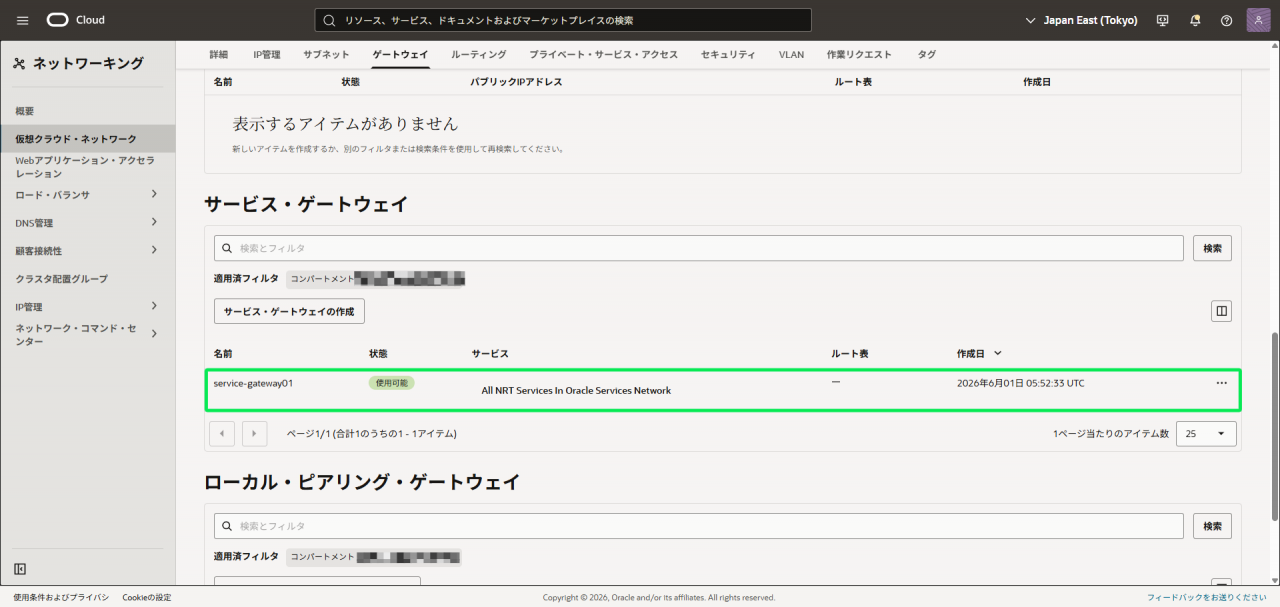Go to previous page of service gateways
1280x607 pixels.
coord(222,433)
